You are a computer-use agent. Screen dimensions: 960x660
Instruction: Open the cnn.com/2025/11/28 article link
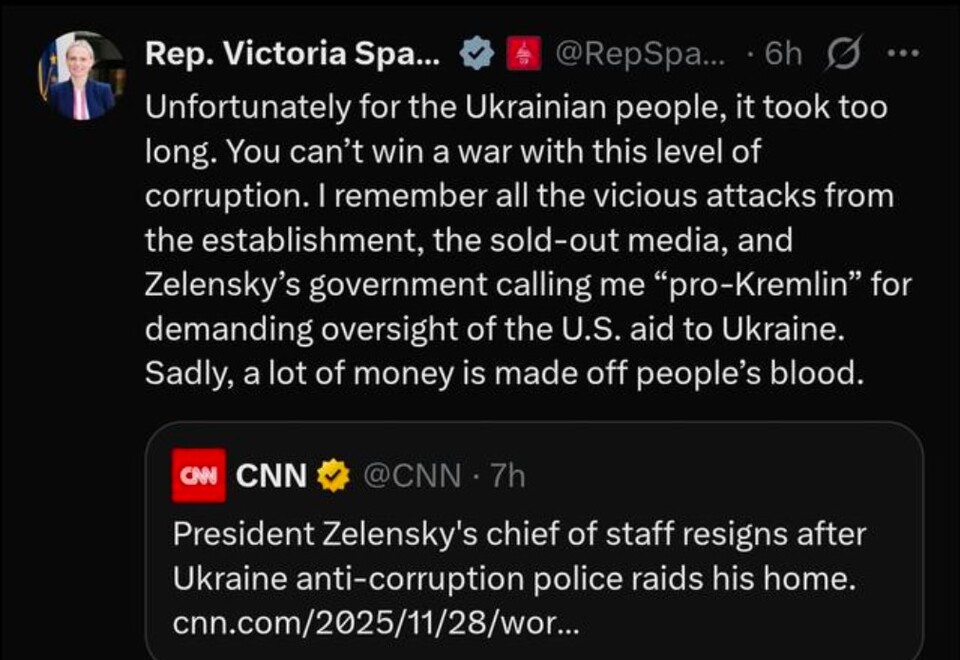click(375, 625)
